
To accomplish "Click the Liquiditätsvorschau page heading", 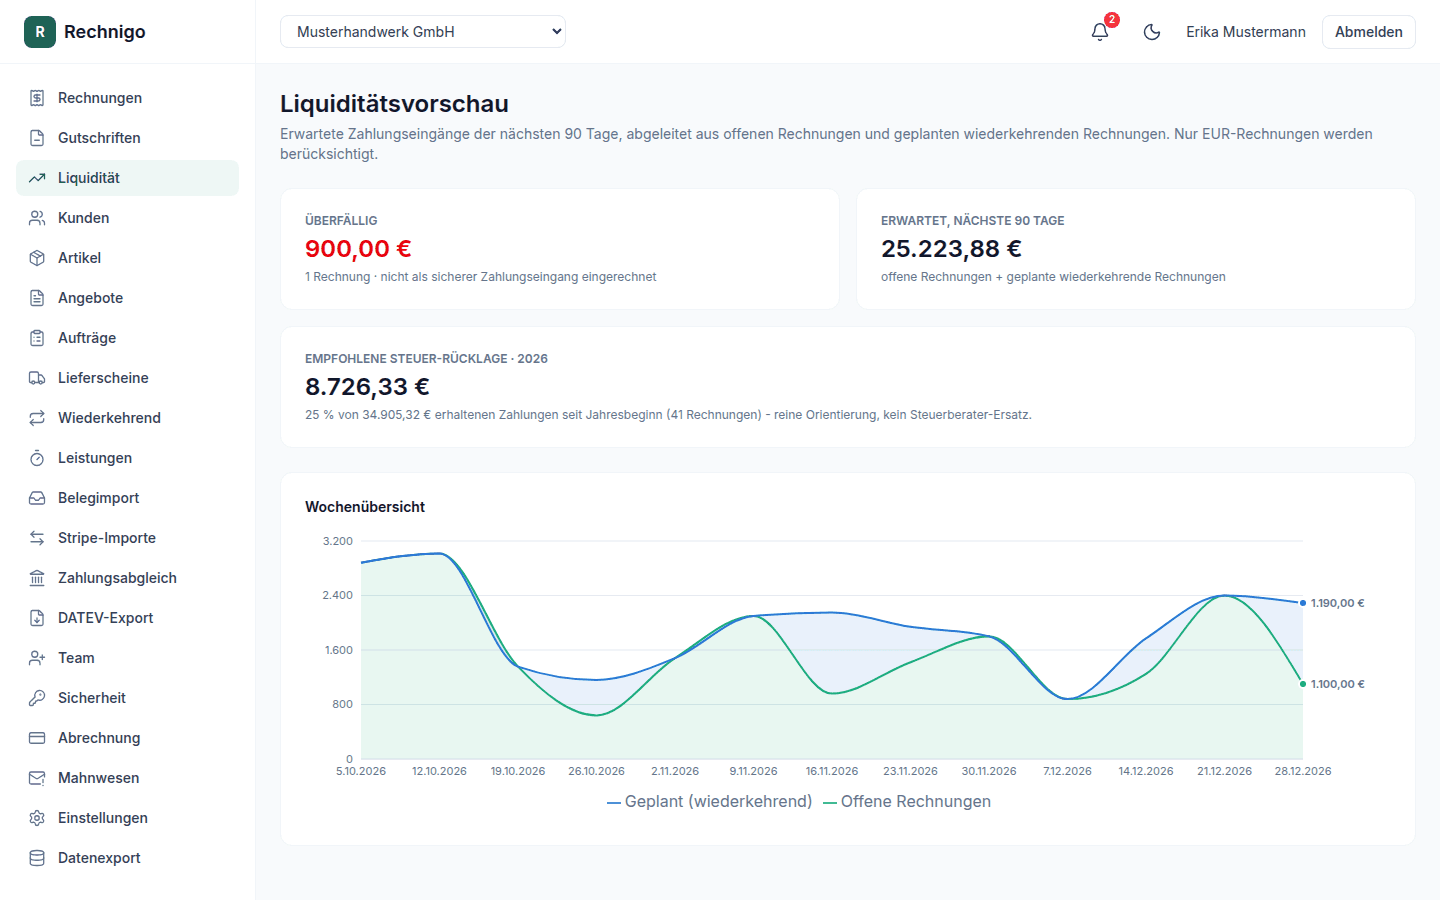I will 394,104.
